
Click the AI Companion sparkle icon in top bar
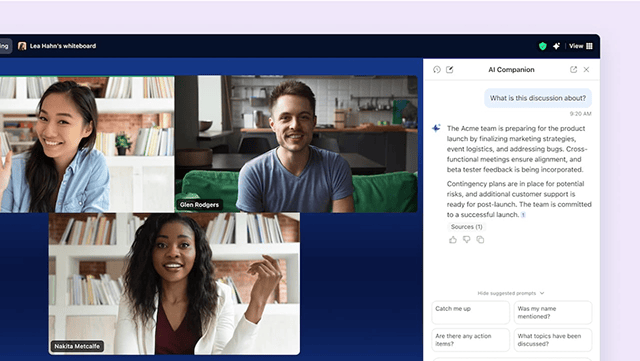point(556,46)
